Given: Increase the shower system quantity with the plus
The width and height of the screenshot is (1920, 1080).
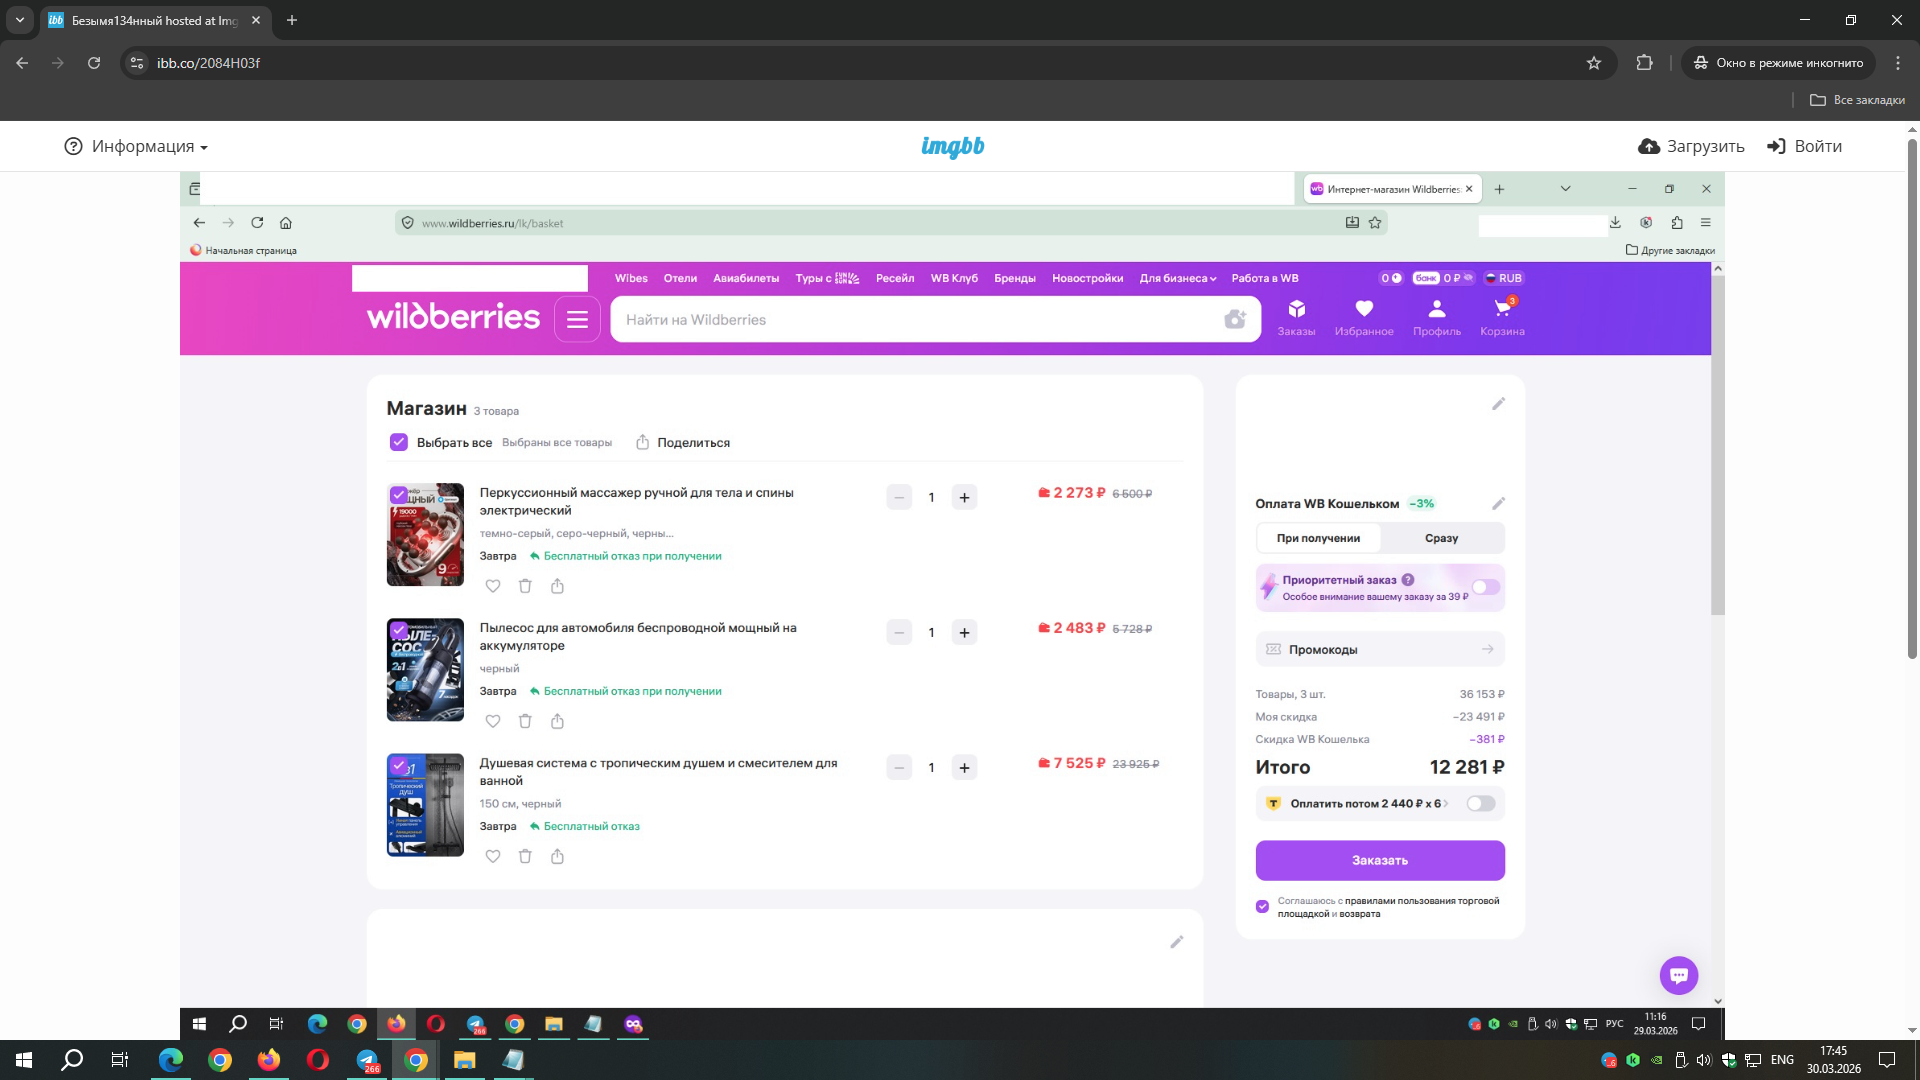Looking at the screenshot, I should (964, 768).
